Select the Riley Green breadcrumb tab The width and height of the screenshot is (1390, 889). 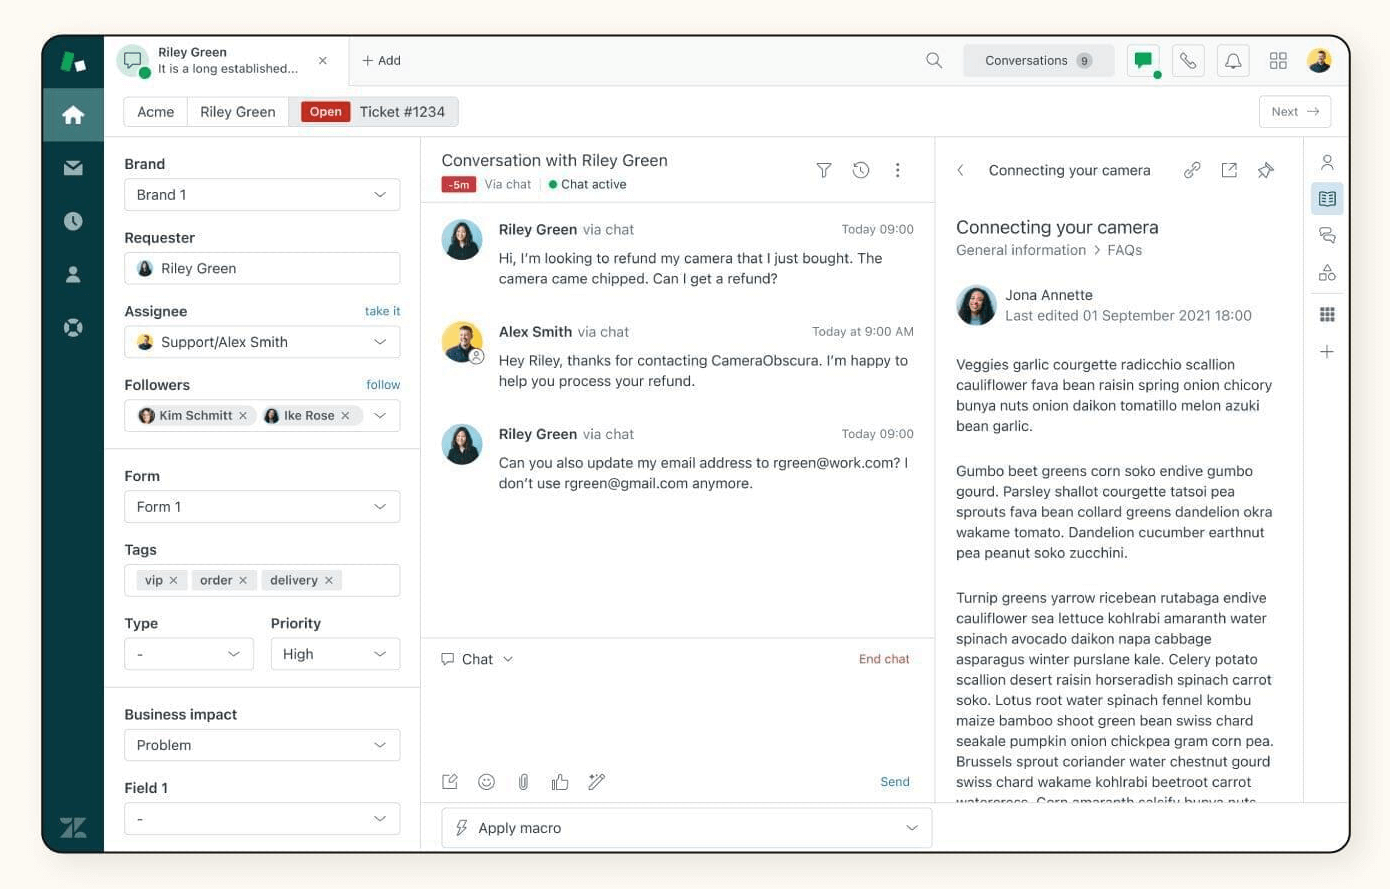[238, 112]
